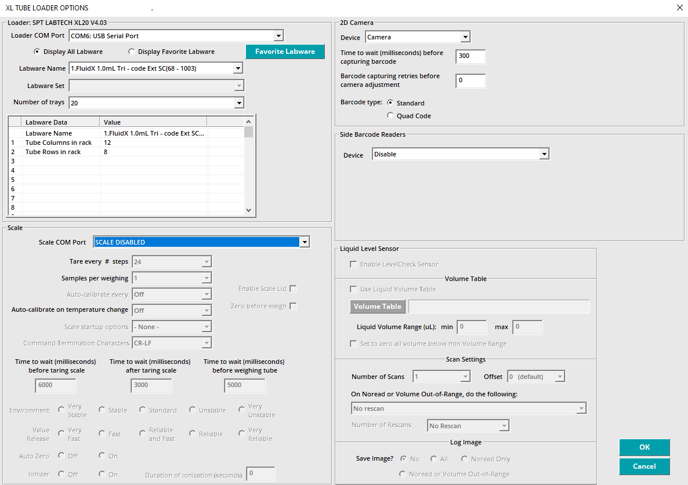The height and width of the screenshot is (485, 688).
Task: Click barcode capturing retries field
Action: click(x=470, y=80)
